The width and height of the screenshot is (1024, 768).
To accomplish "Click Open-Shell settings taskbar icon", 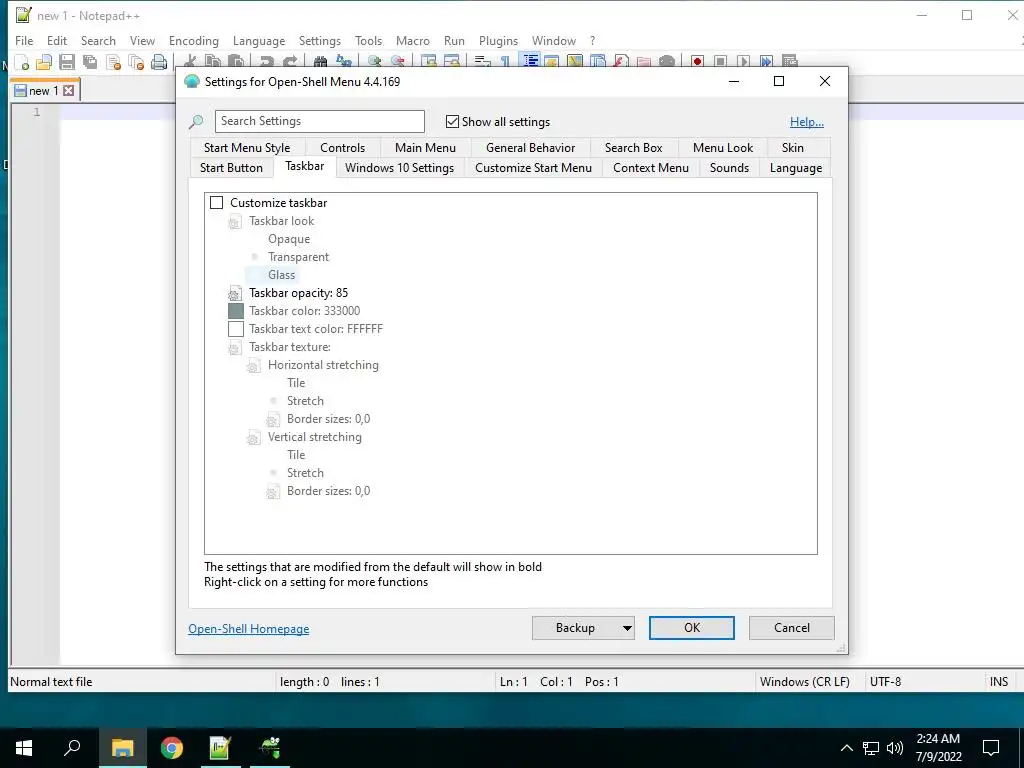I will tap(270, 748).
